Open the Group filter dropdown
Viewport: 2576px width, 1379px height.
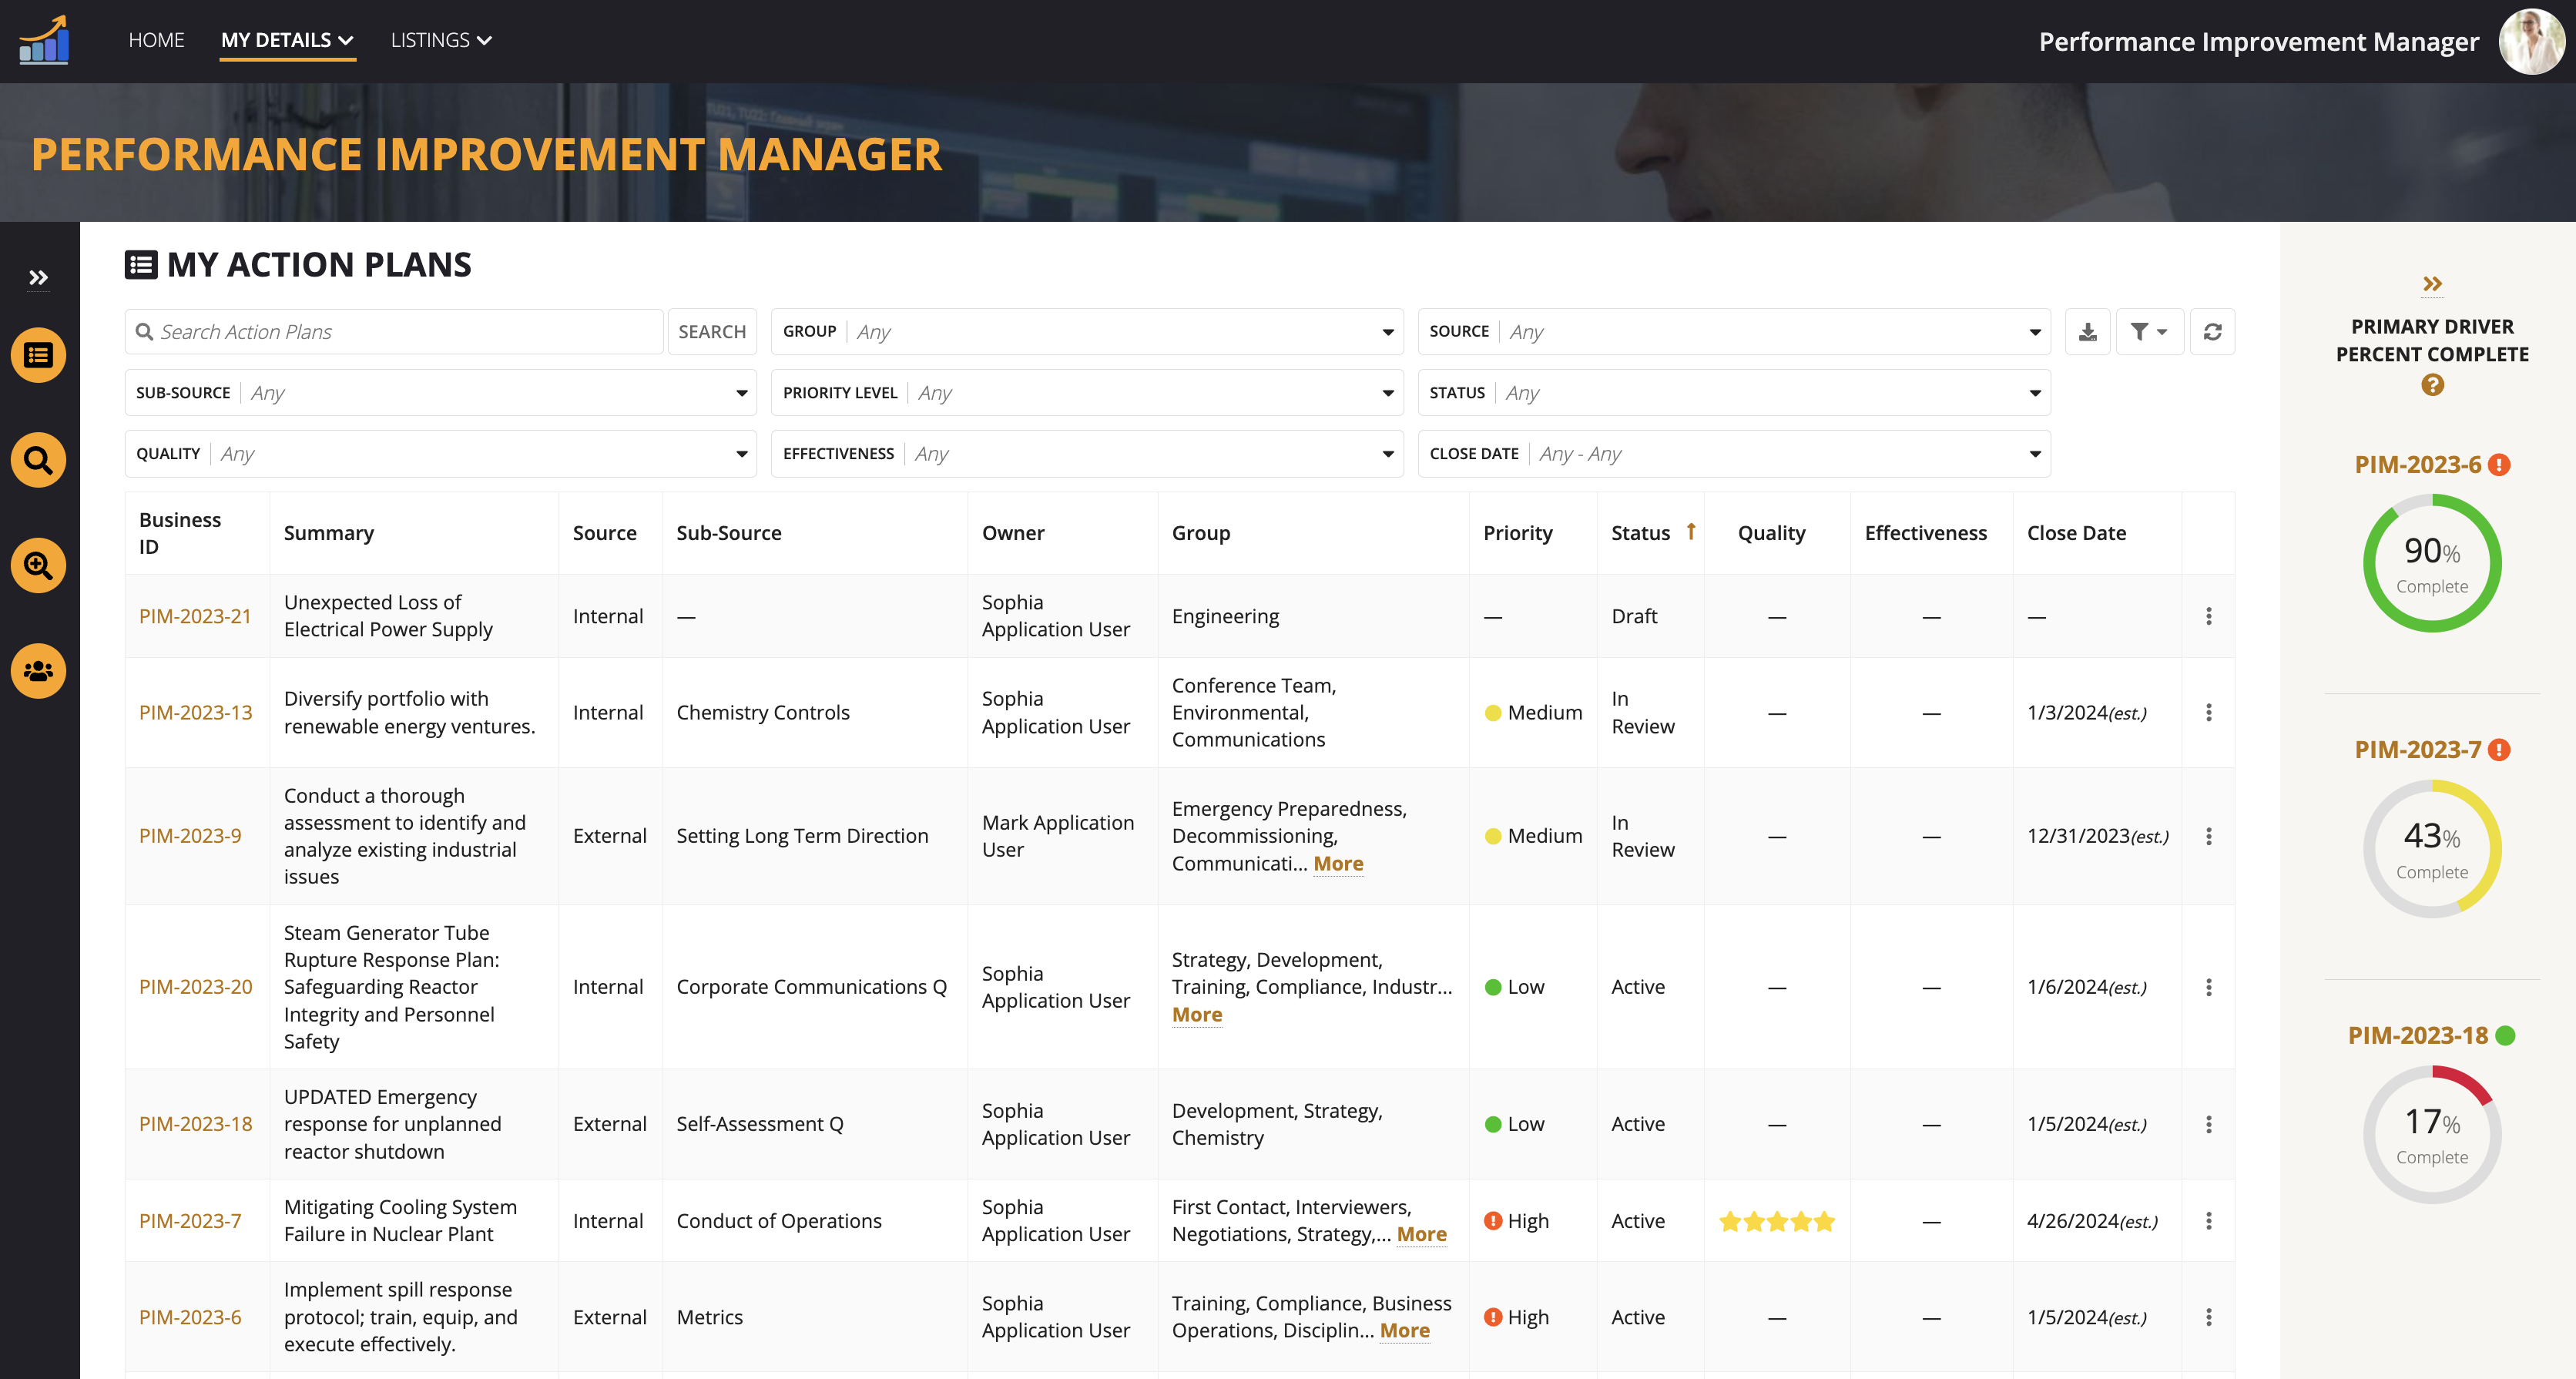coord(1087,332)
